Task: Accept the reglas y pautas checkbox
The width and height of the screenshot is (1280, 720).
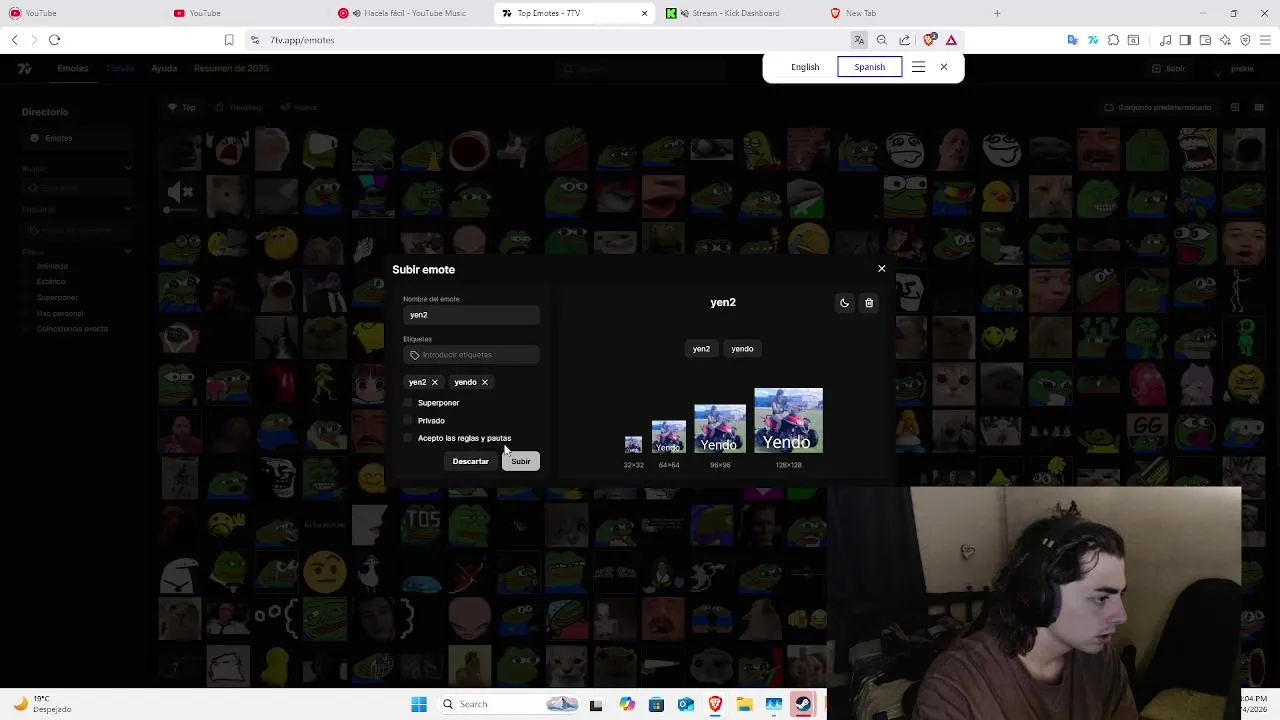Action: pyautogui.click(x=408, y=438)
